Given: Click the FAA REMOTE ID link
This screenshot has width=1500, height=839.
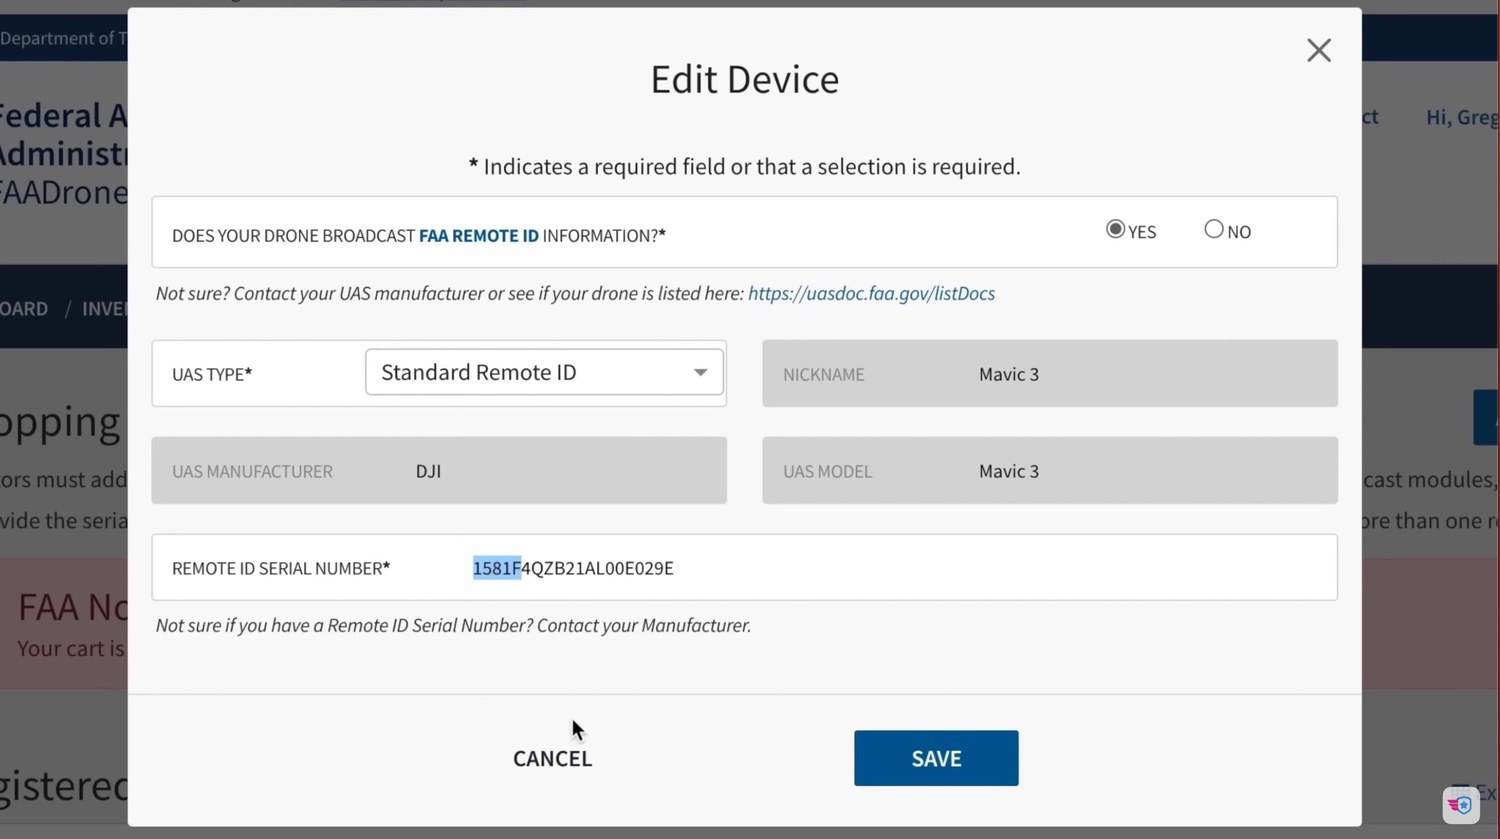Looking at the screenshot, I should [478, 235].
